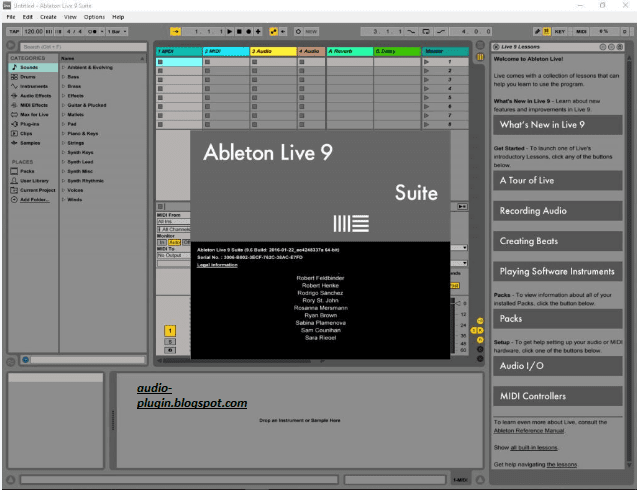Select Drums category in browser
The width and height of the screenshot is (637, 490).
pyautogui.click(x=33, y=77)
